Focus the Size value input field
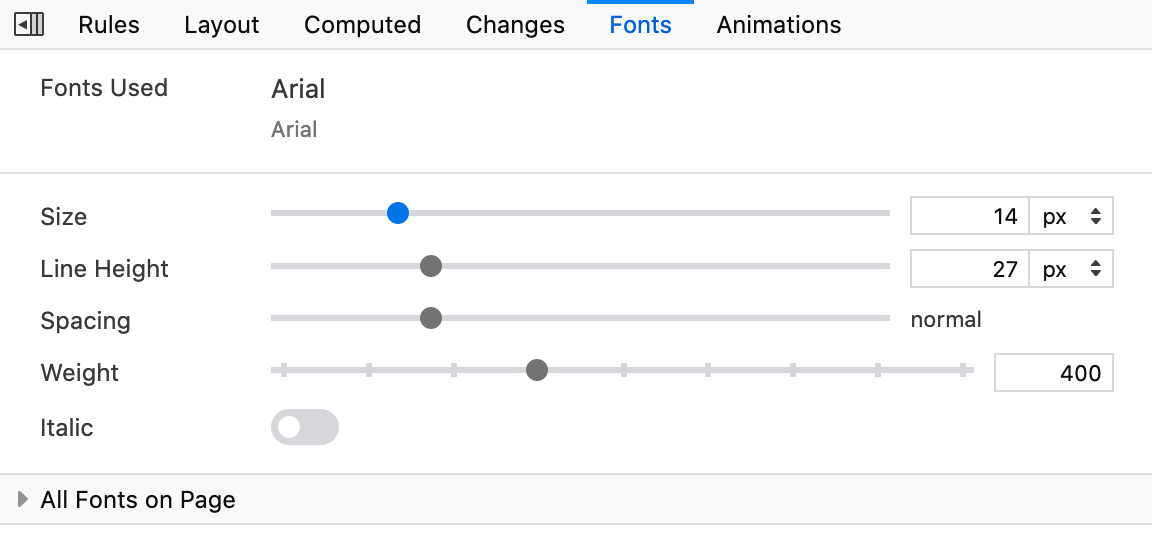The image size is (1152, 558). coord(969,216)
